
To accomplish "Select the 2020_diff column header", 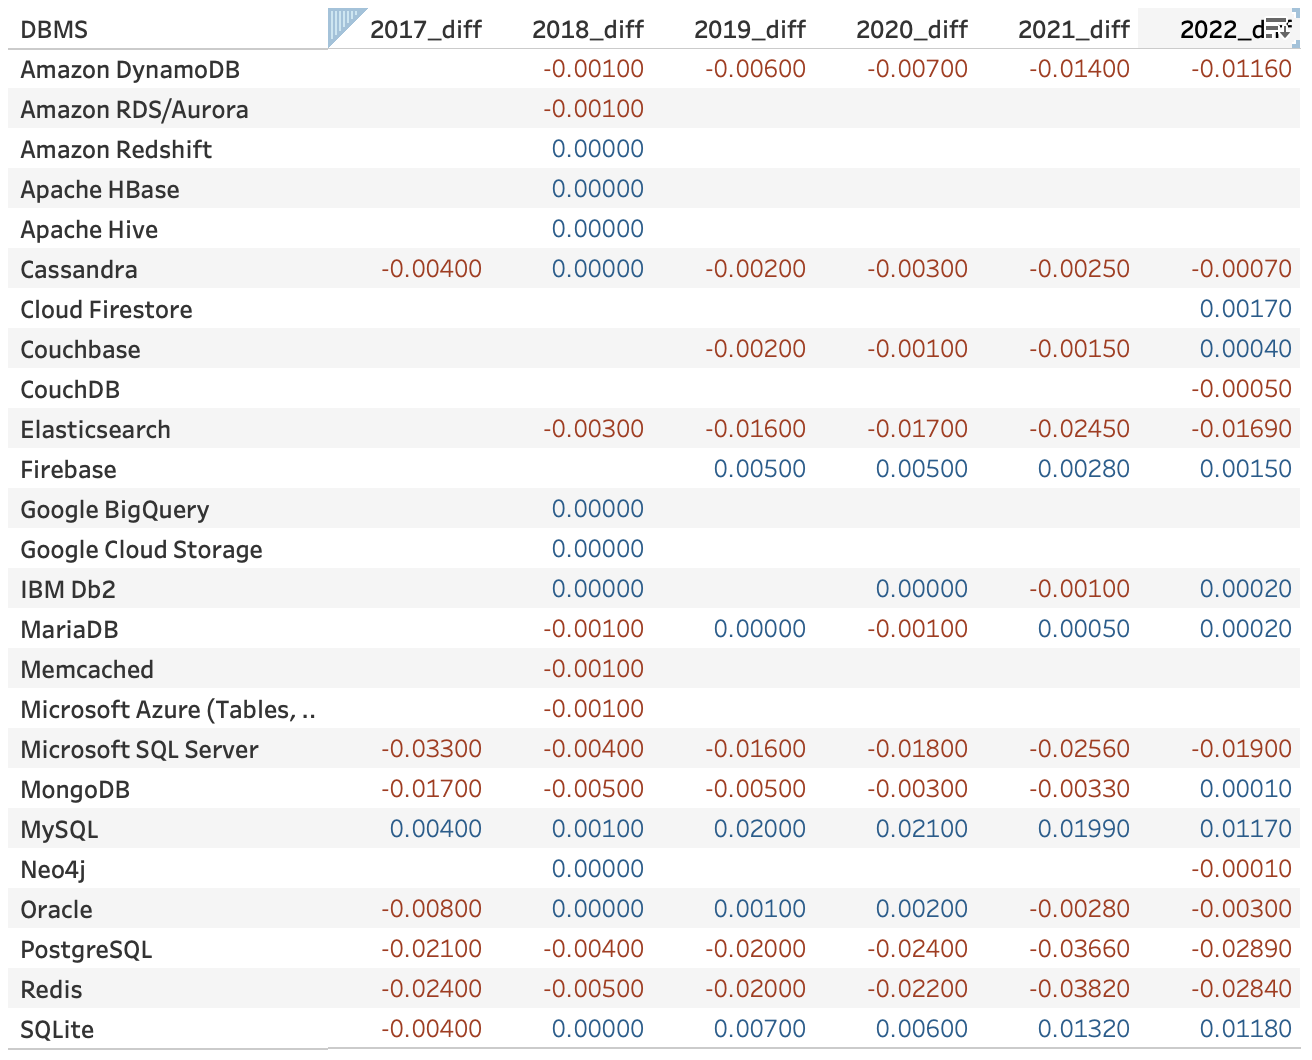I will pos(912,30).
